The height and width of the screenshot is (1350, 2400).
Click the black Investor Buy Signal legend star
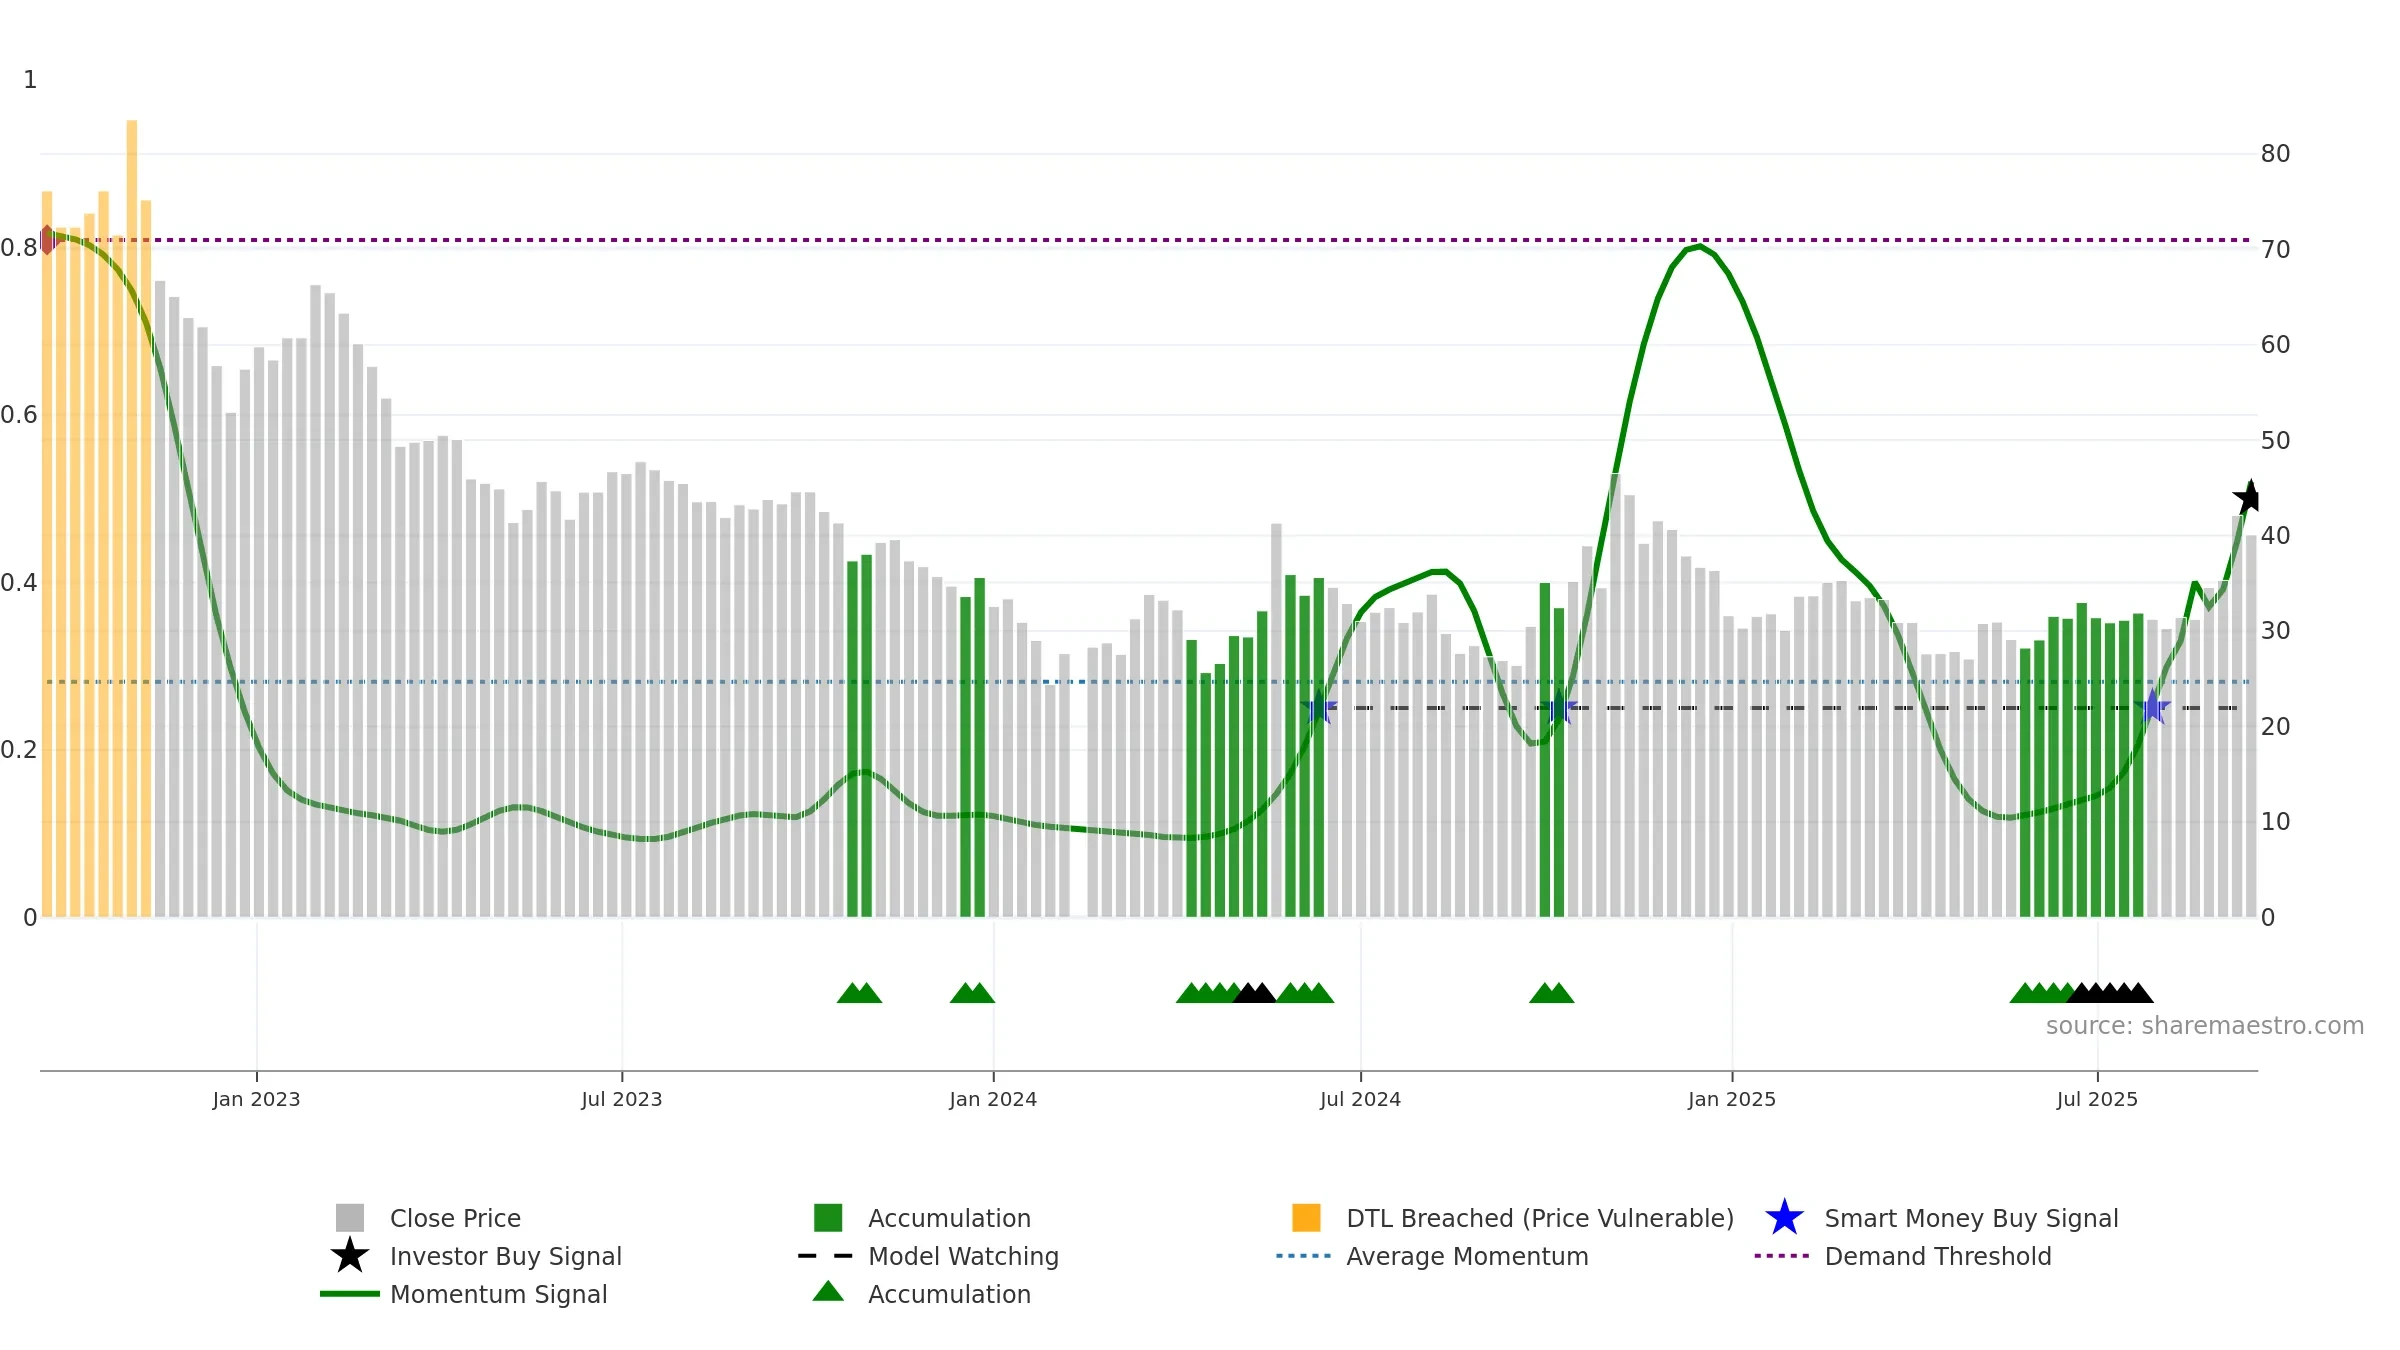click(349, 1255)
